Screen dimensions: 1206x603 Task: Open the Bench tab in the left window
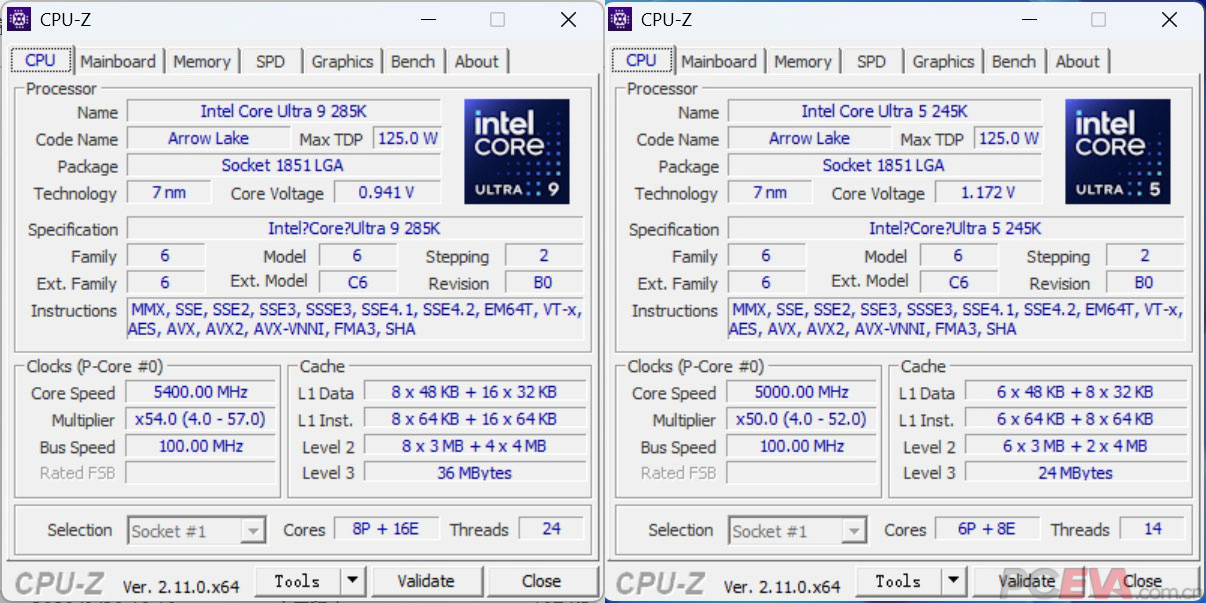(413, 61)
